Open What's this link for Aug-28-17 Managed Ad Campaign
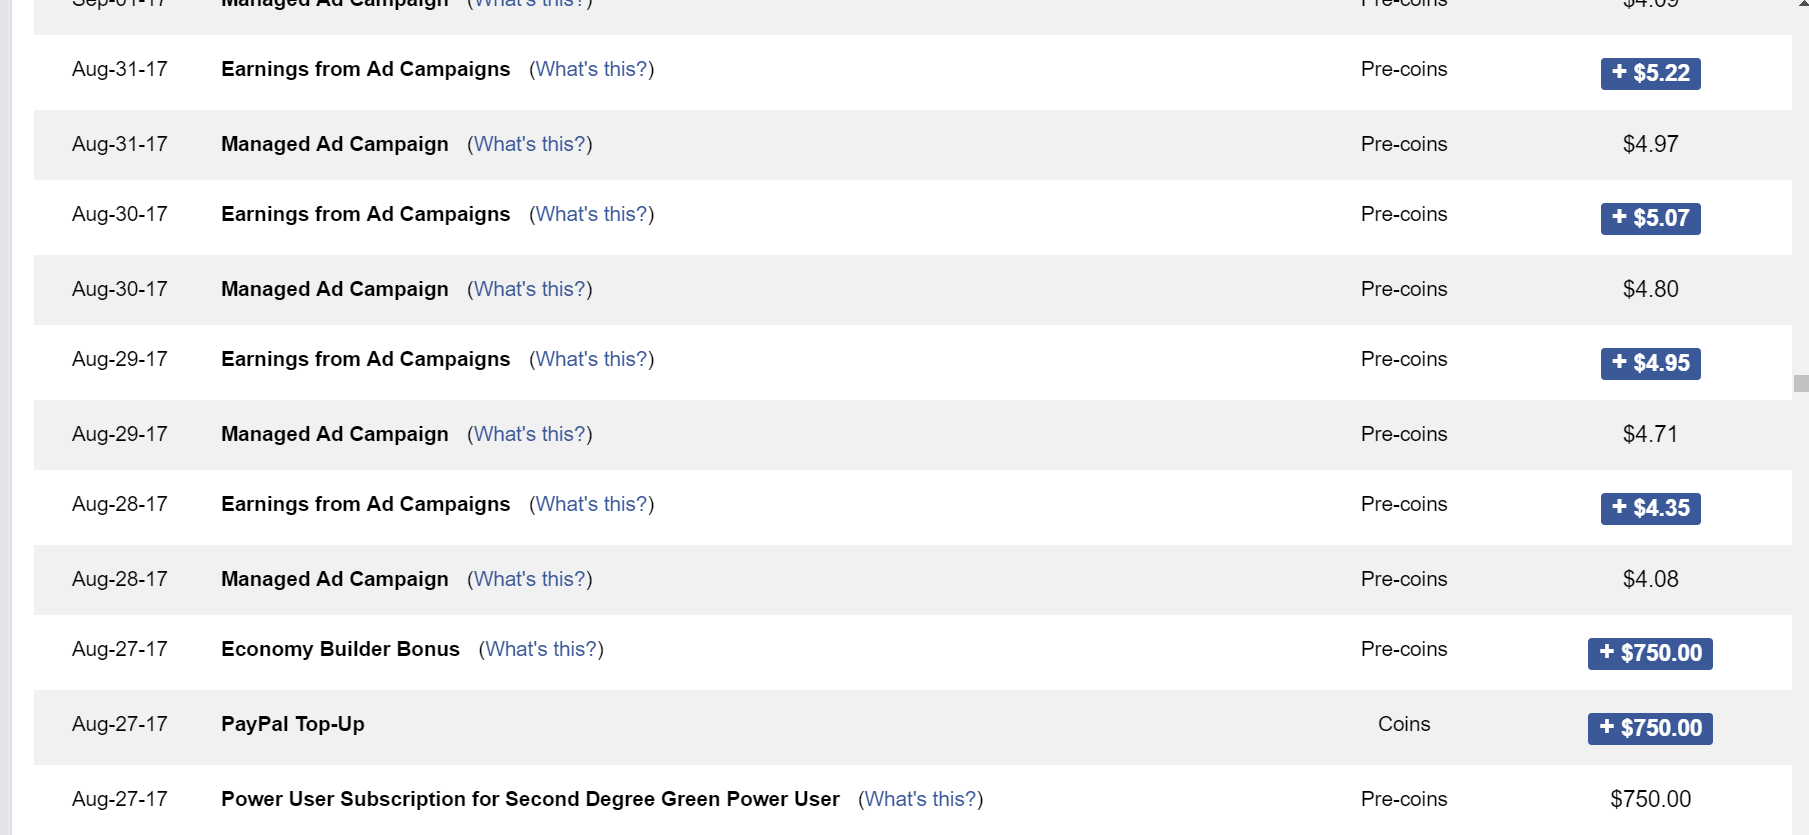Viewport: 1809px width, 835px height. point(529,579)
